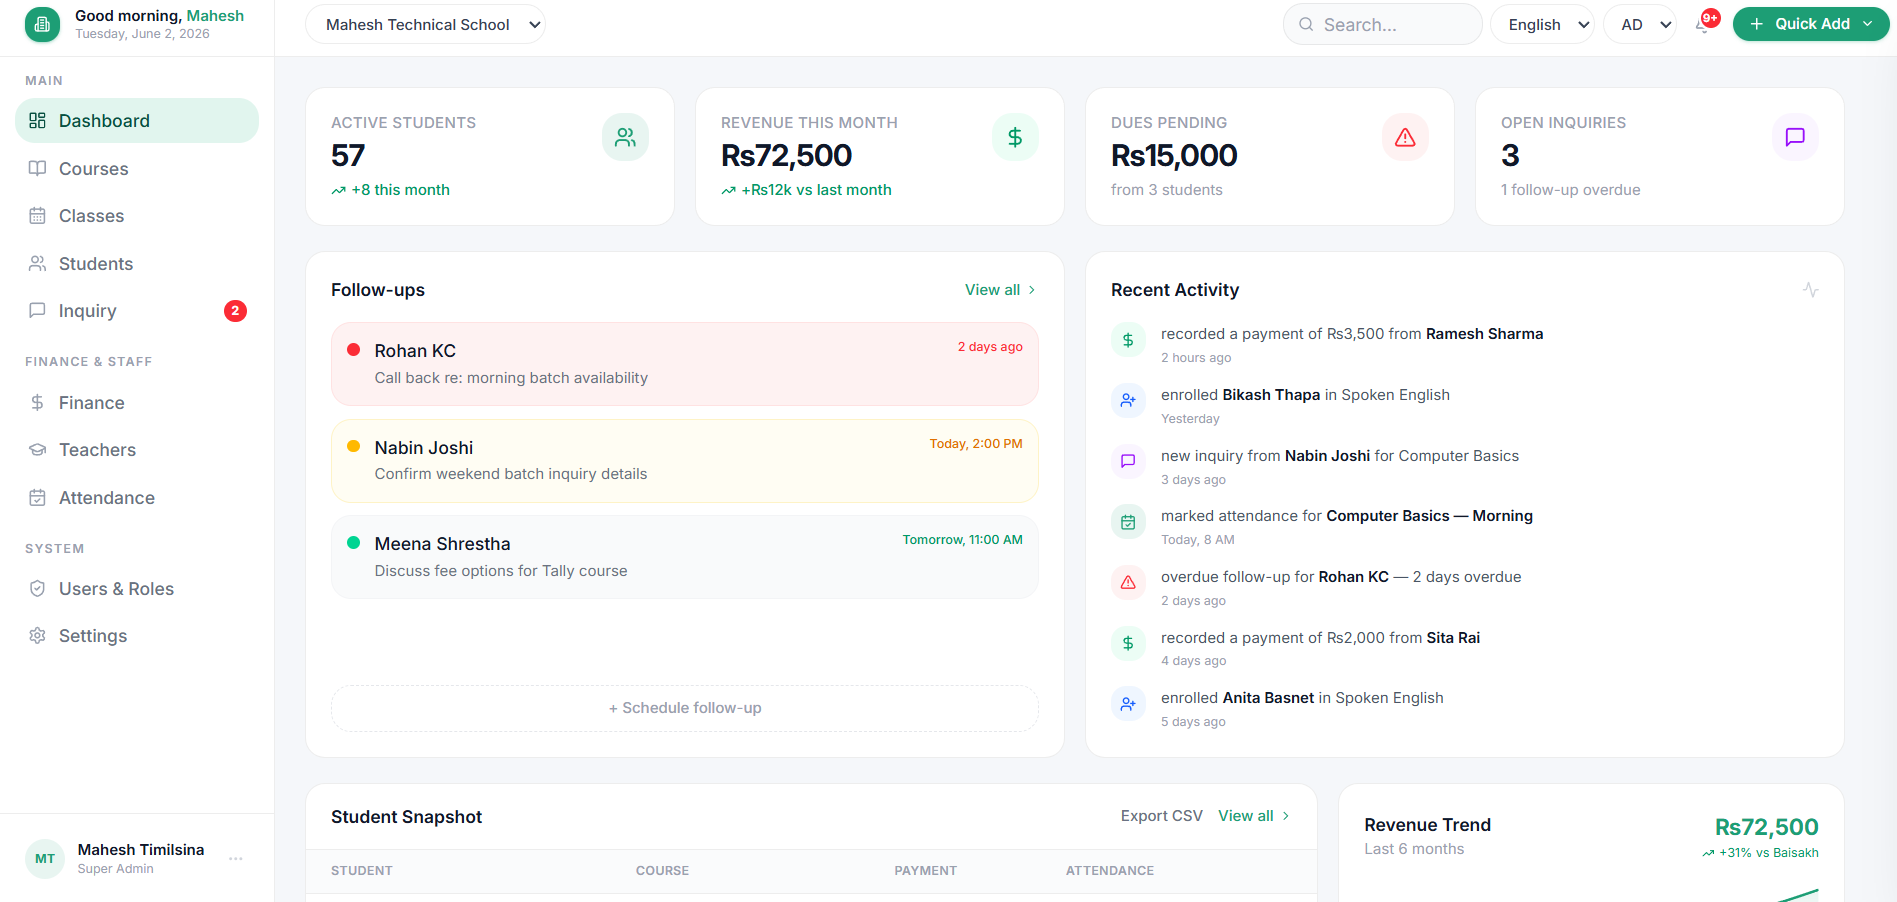Open Finance in sidebar

137,403
